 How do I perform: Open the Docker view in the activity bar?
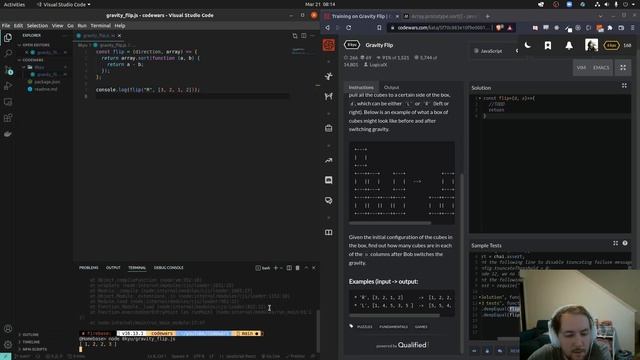[8, 134]
